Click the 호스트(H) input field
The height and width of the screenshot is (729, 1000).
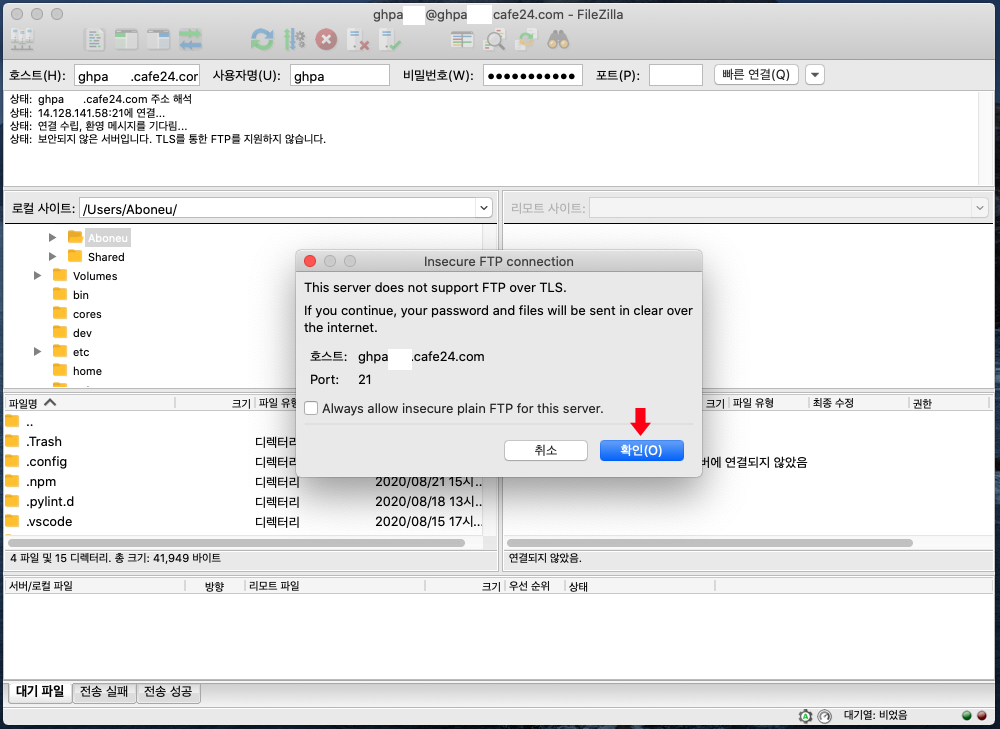tap(136, 75)
